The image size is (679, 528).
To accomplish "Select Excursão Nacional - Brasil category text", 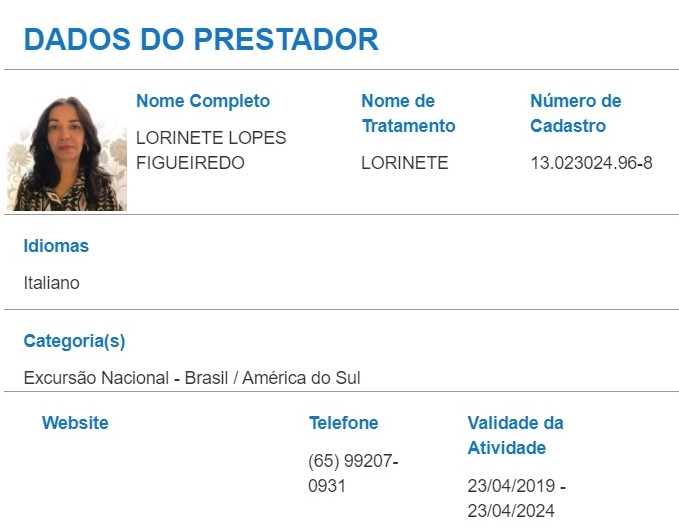I will pyautogui.click(x=126, y=378).
